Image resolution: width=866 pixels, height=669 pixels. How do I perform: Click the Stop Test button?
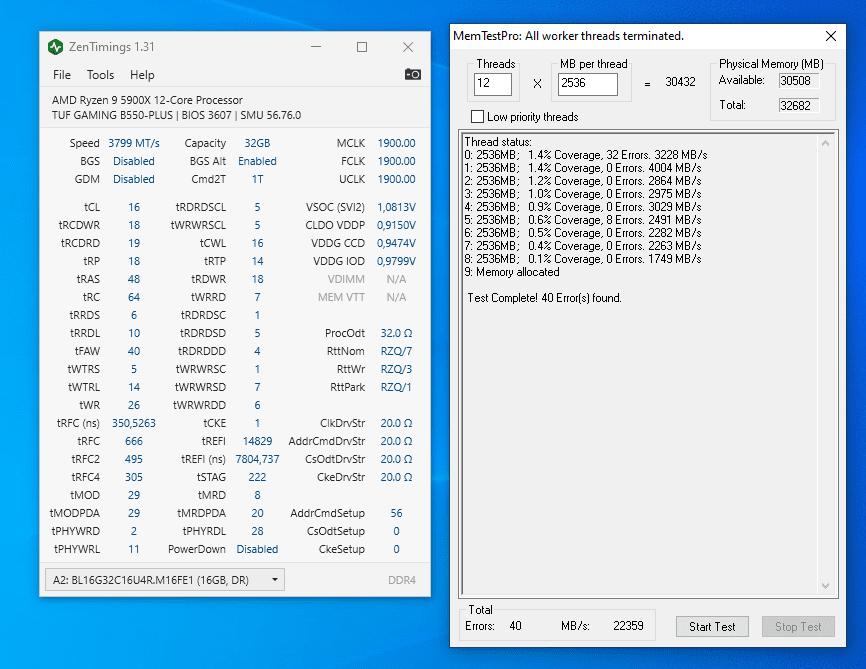(798, 626)
